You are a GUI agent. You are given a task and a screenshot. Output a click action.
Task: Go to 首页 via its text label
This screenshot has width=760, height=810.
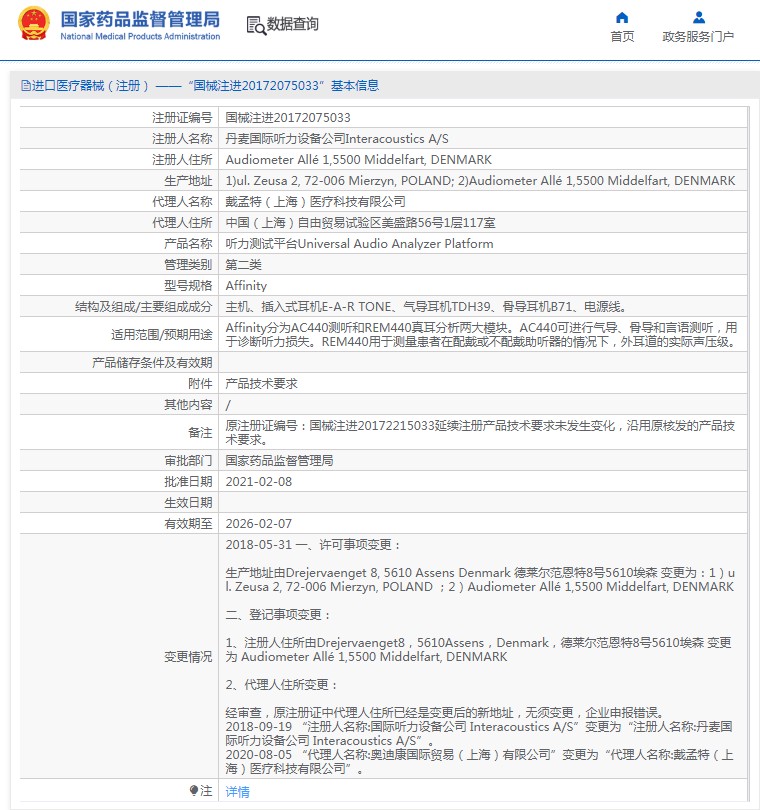622,37
